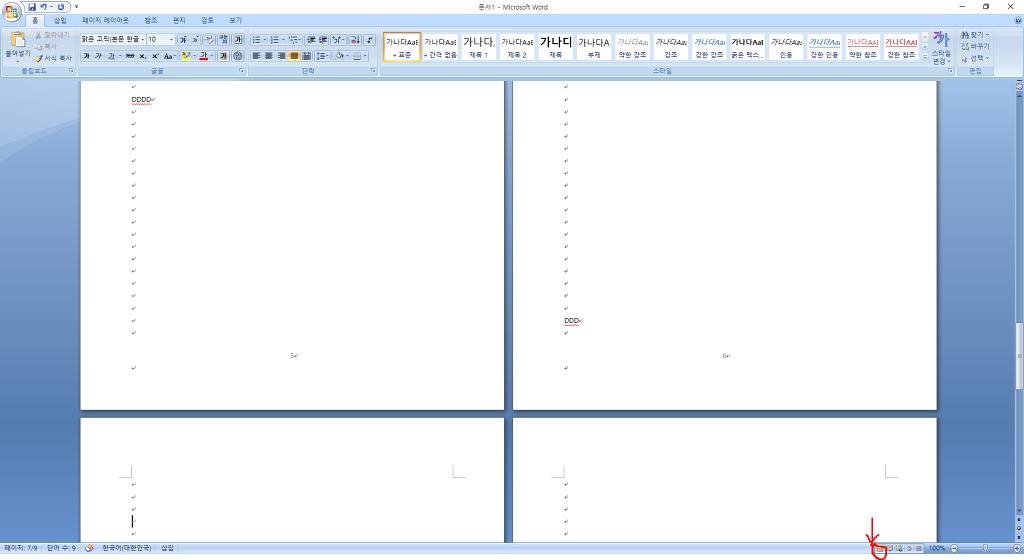Click the Office button logo
This screenshot has height=560, width=1024.
[12, 11]
